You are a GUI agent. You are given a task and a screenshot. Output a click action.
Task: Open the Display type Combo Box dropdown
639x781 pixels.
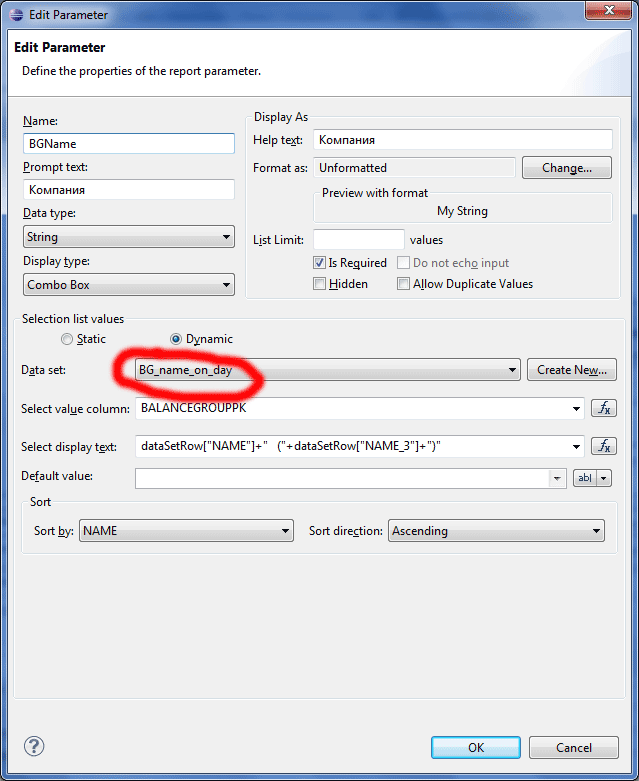(x=129, y=285)
